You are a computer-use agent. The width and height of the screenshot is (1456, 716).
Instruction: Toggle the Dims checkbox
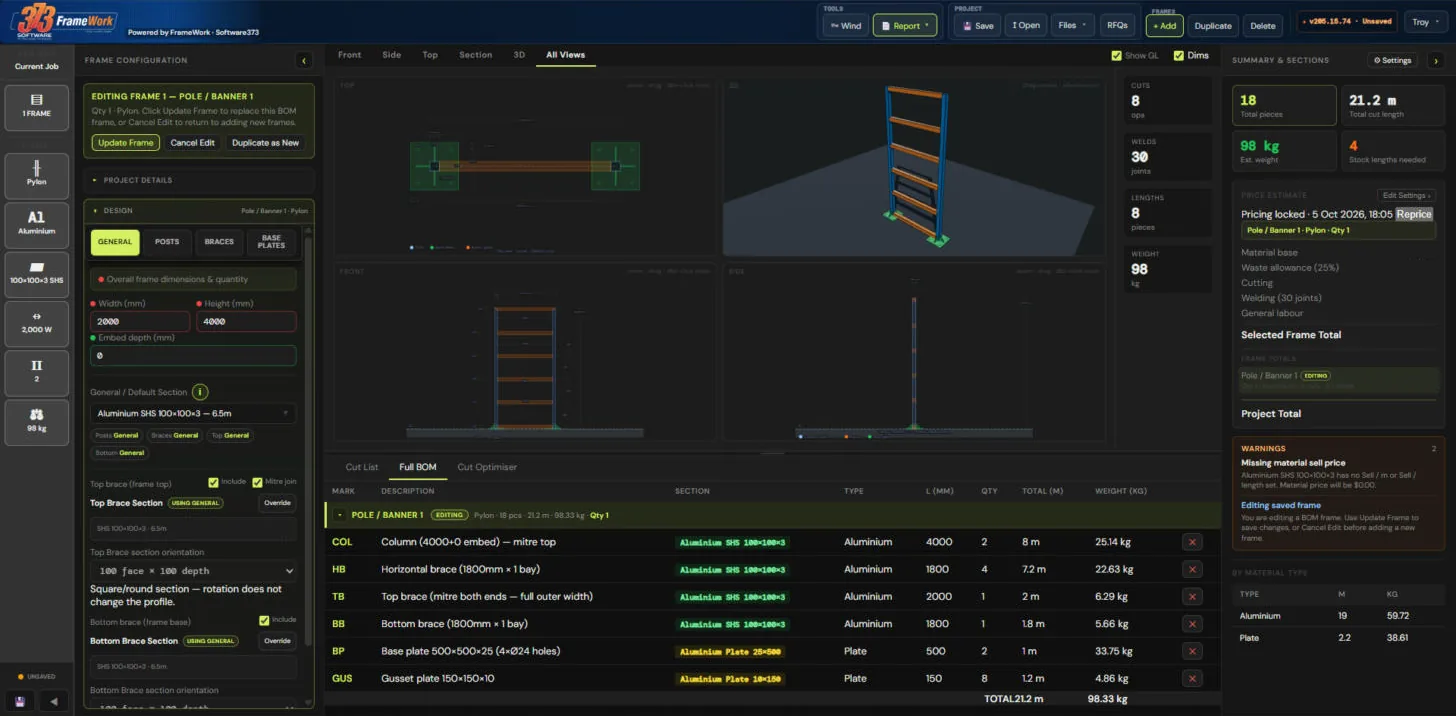pyautogui.click(x=1178, y=56)
